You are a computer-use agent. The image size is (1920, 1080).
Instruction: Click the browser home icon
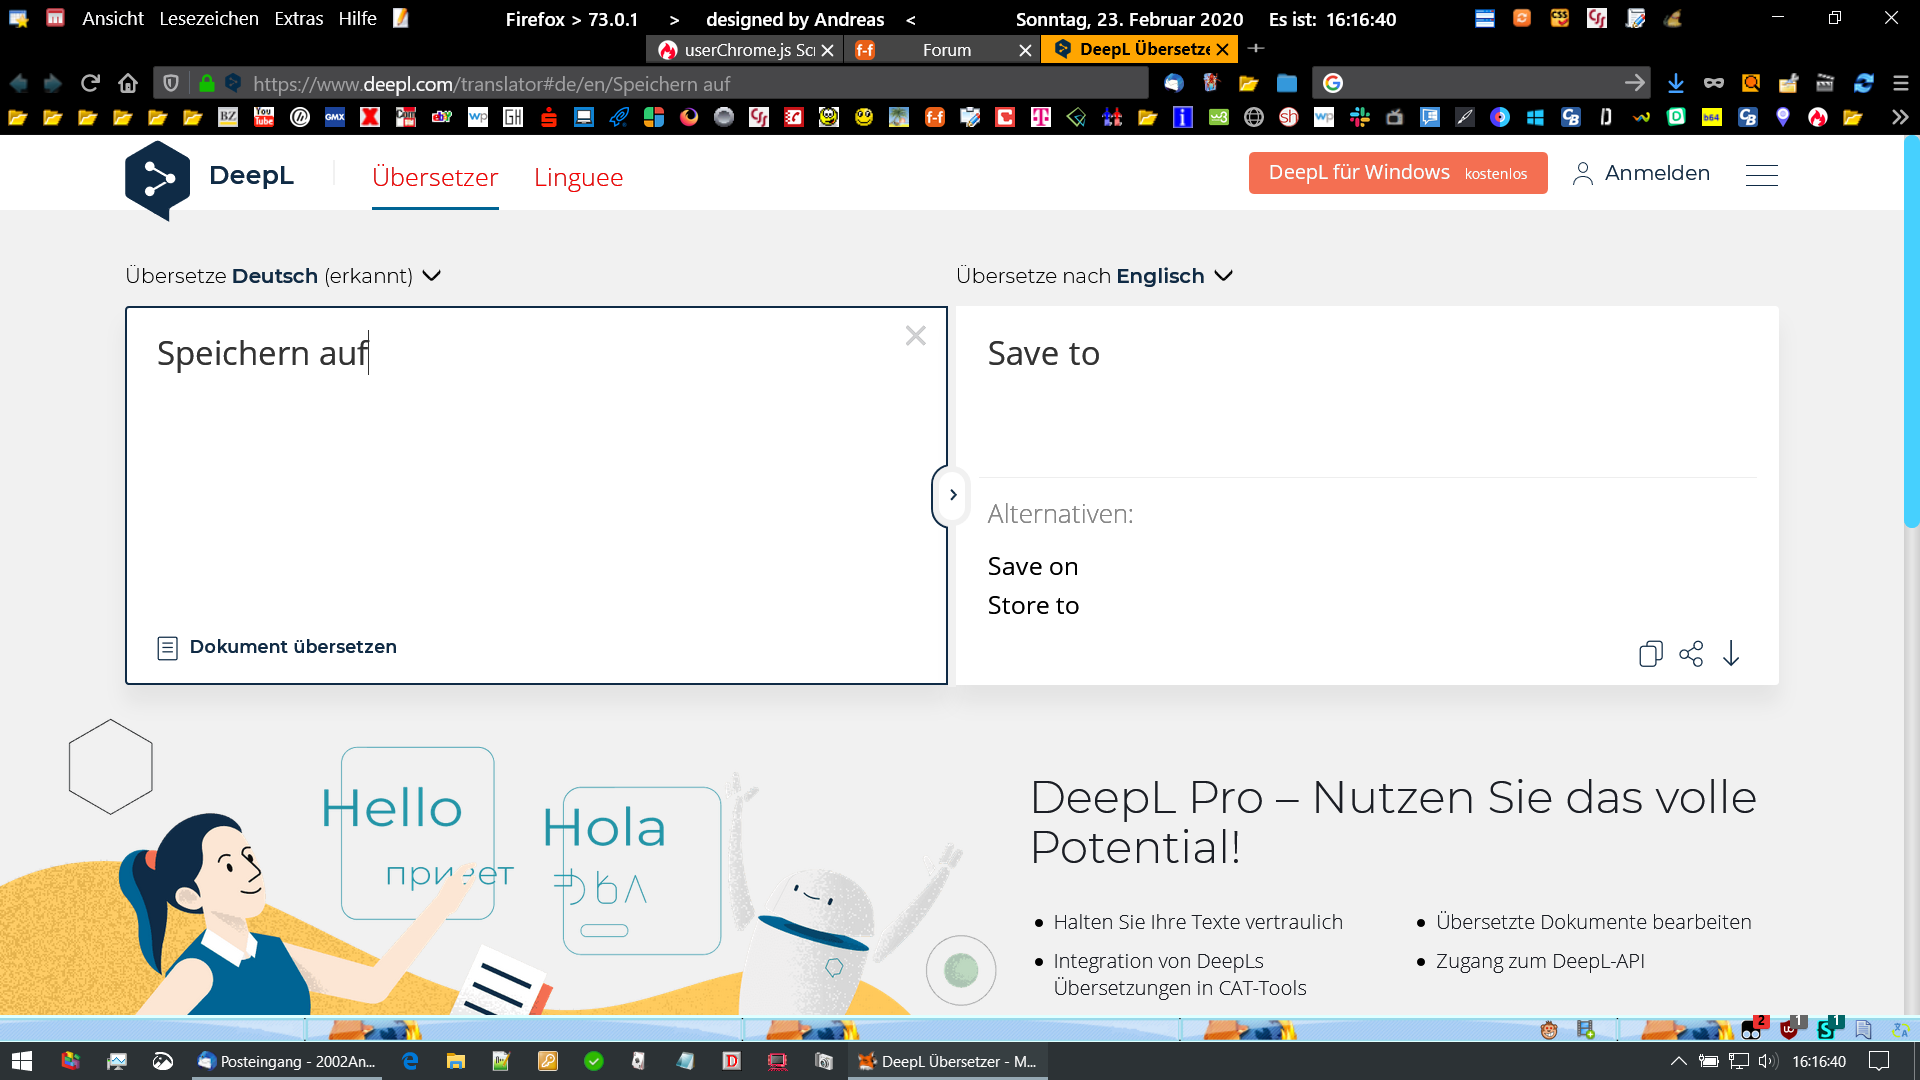pos(128,83)
